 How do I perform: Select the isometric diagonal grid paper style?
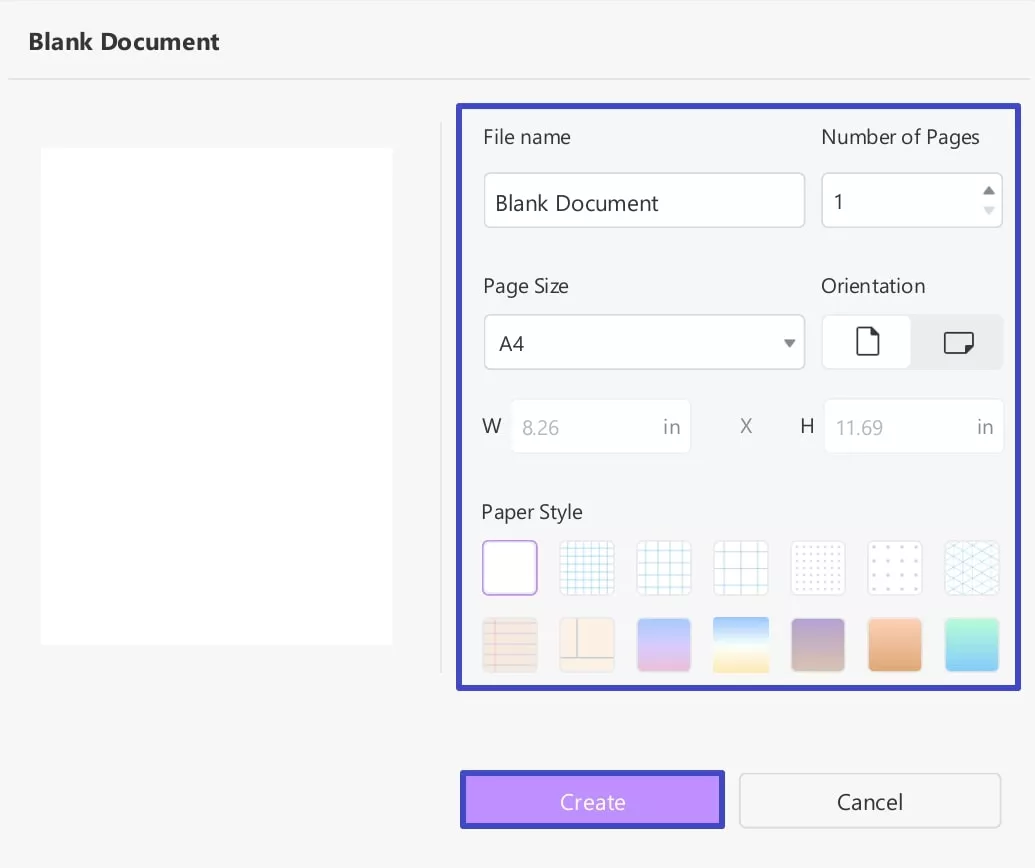(x=971, y=568)
